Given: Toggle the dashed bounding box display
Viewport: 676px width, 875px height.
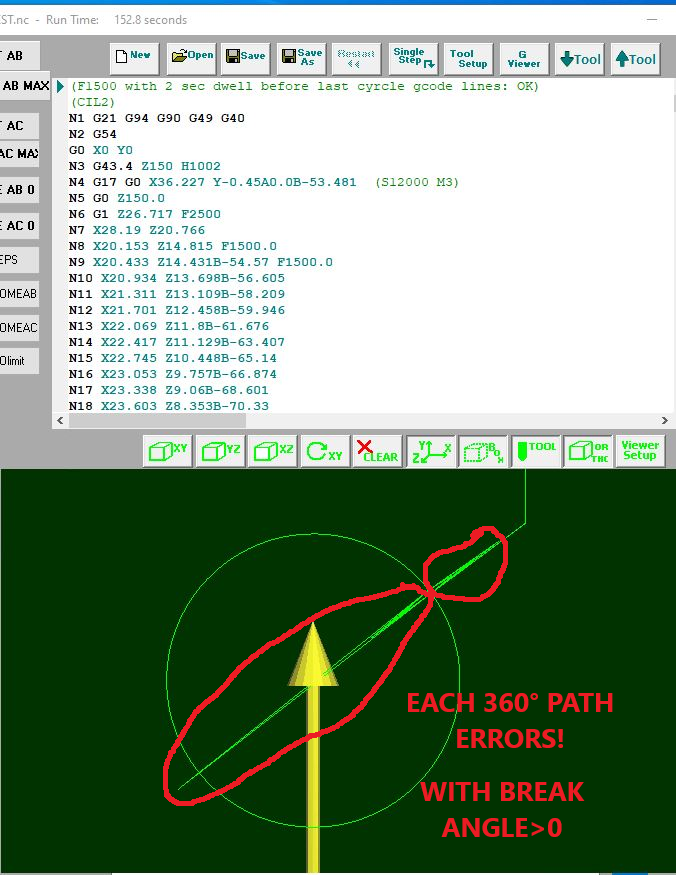Looking at the screenshot, I should pyautogui.click(x=484, y=451).
